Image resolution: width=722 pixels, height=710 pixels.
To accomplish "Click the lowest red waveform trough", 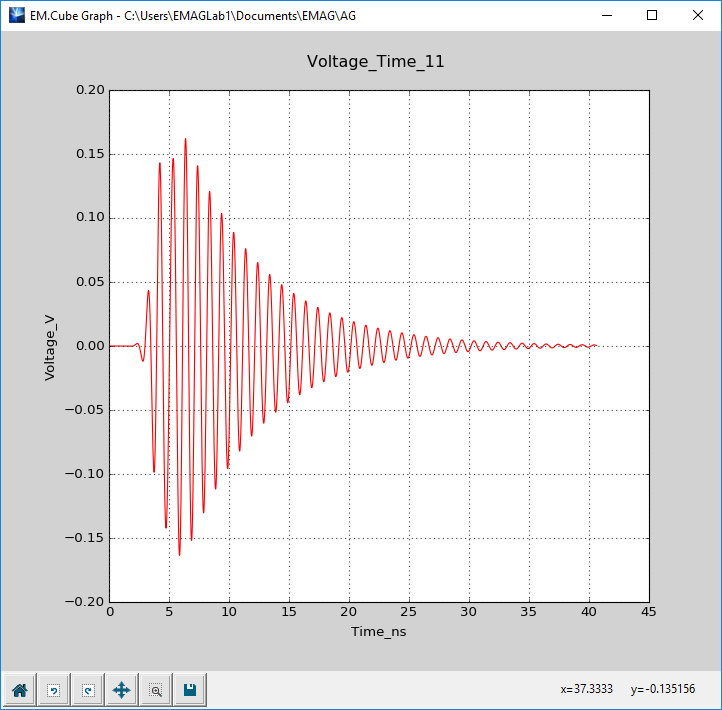I will 180,554.
